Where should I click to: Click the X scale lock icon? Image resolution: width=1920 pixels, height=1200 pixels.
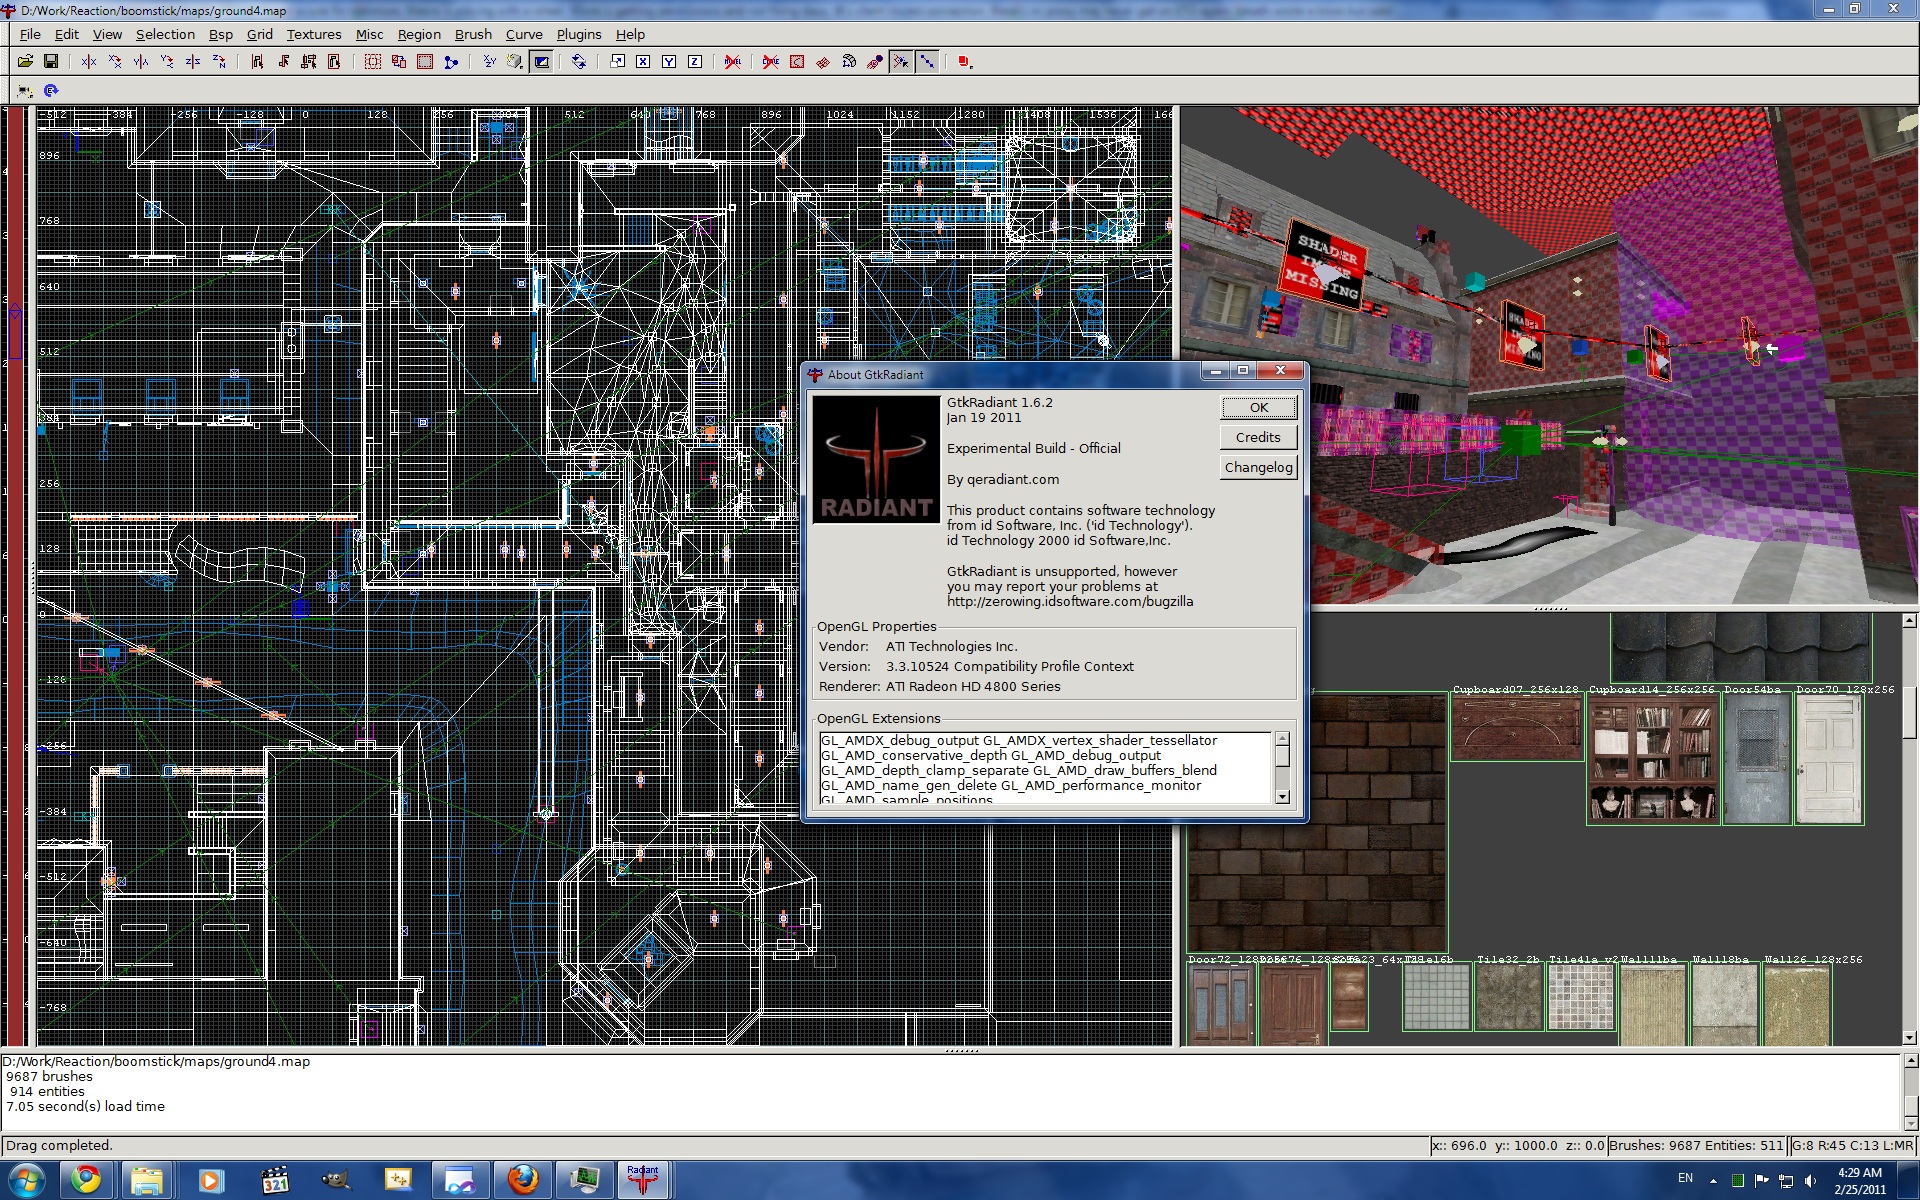pos(643,62)
